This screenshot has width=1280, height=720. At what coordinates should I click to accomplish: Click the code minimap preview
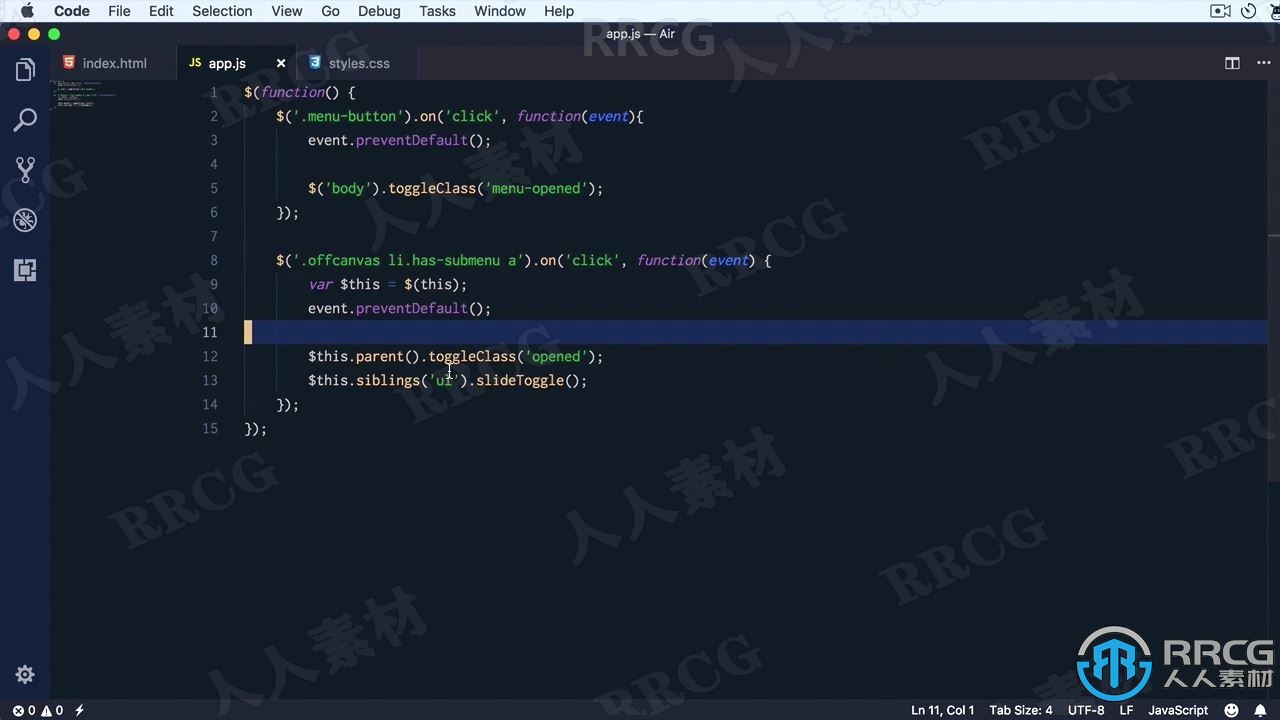coord(85,95)
